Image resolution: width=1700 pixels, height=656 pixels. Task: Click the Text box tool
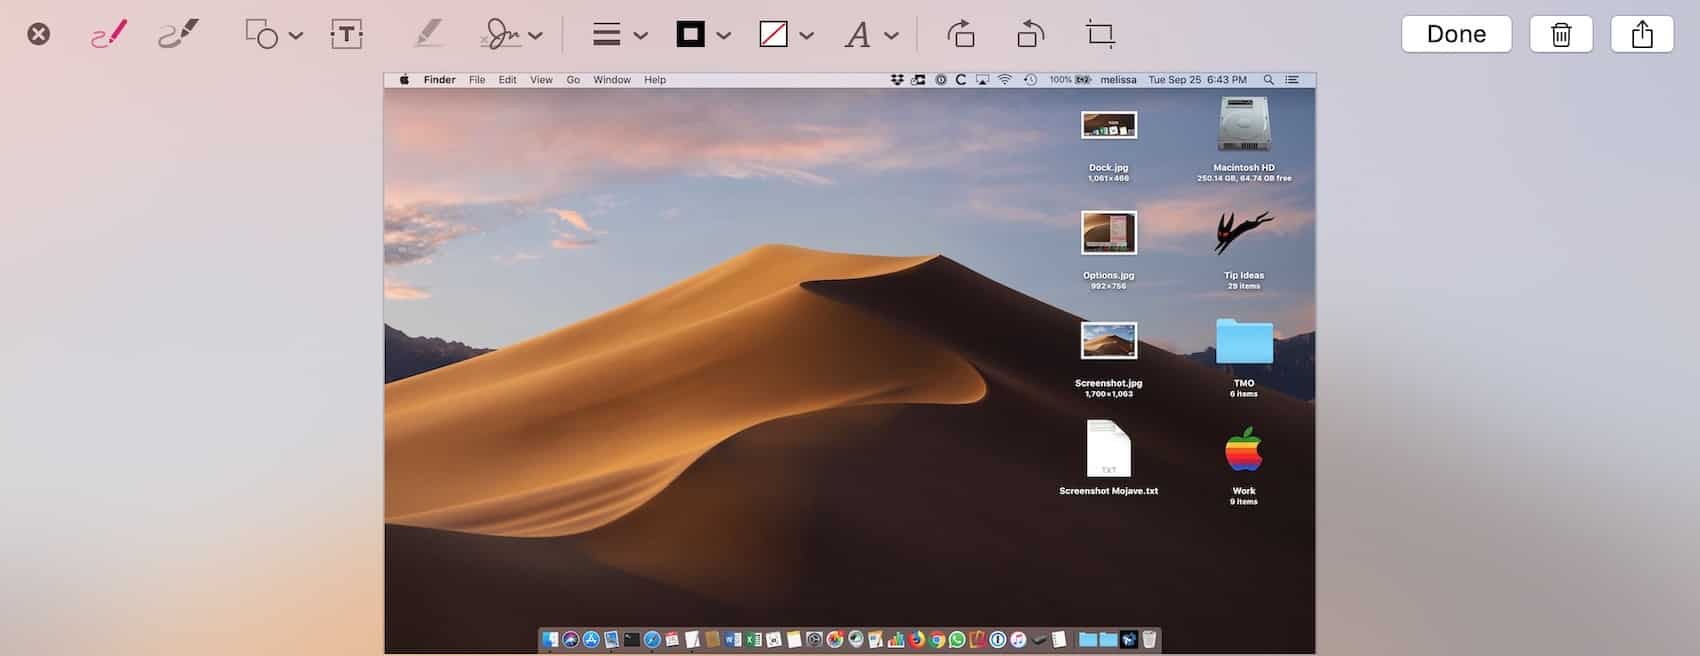click(346, 34)
